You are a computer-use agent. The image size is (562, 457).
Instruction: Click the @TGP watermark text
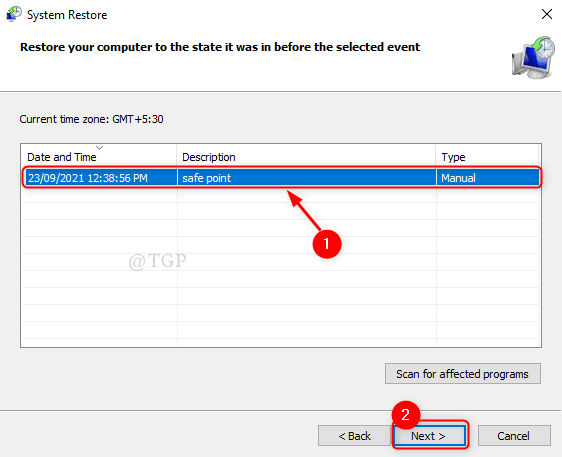click(x=157, y=261)
